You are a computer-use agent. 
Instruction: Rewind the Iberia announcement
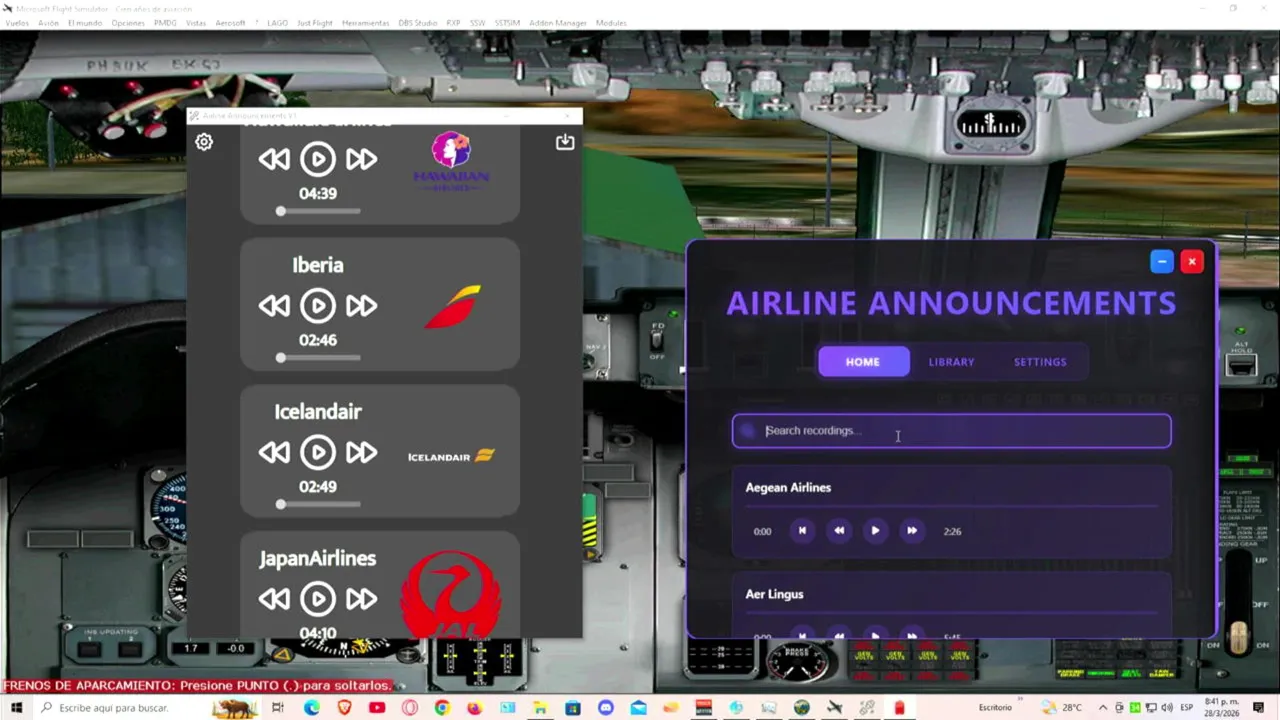pos(274,305)
